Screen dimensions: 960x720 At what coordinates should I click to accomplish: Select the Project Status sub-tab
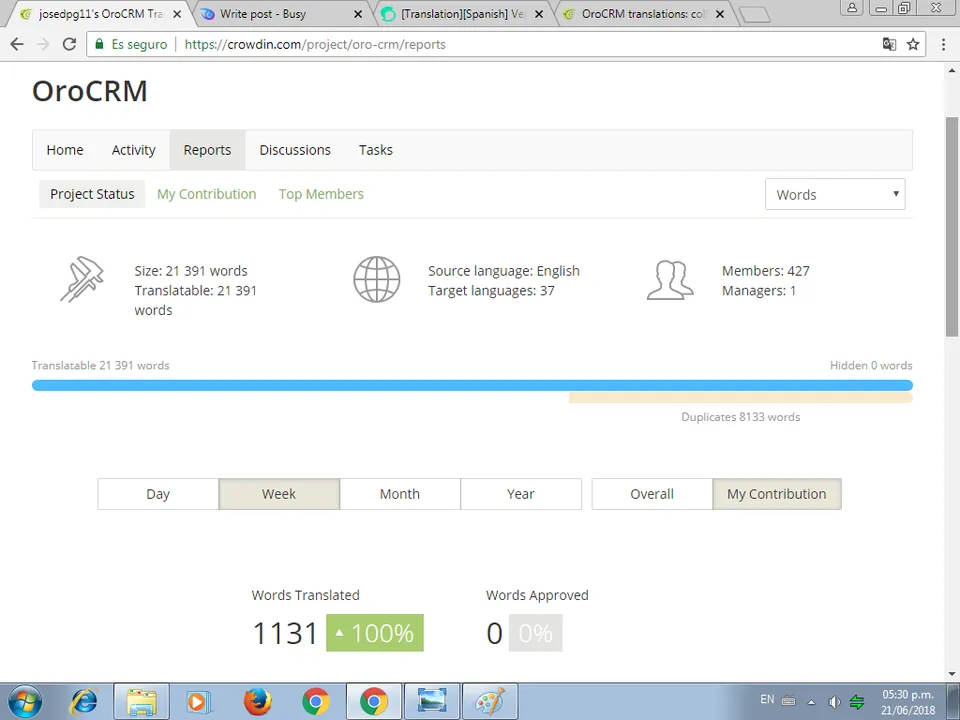tap(92, 194)
